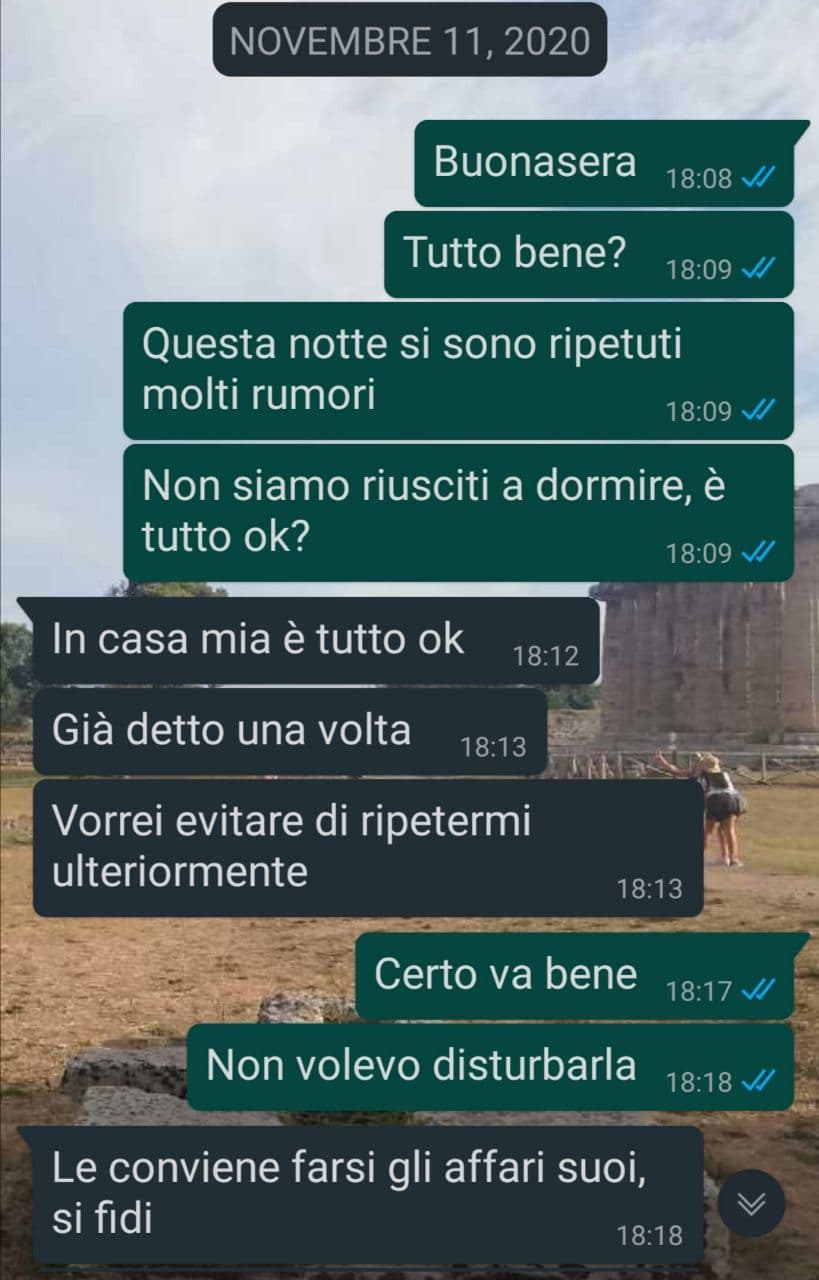Click read ticks on "Non volevo disturbarla"
Image resolution: width=819 pixels, height=1280 pixels.
coord(759,1081)
